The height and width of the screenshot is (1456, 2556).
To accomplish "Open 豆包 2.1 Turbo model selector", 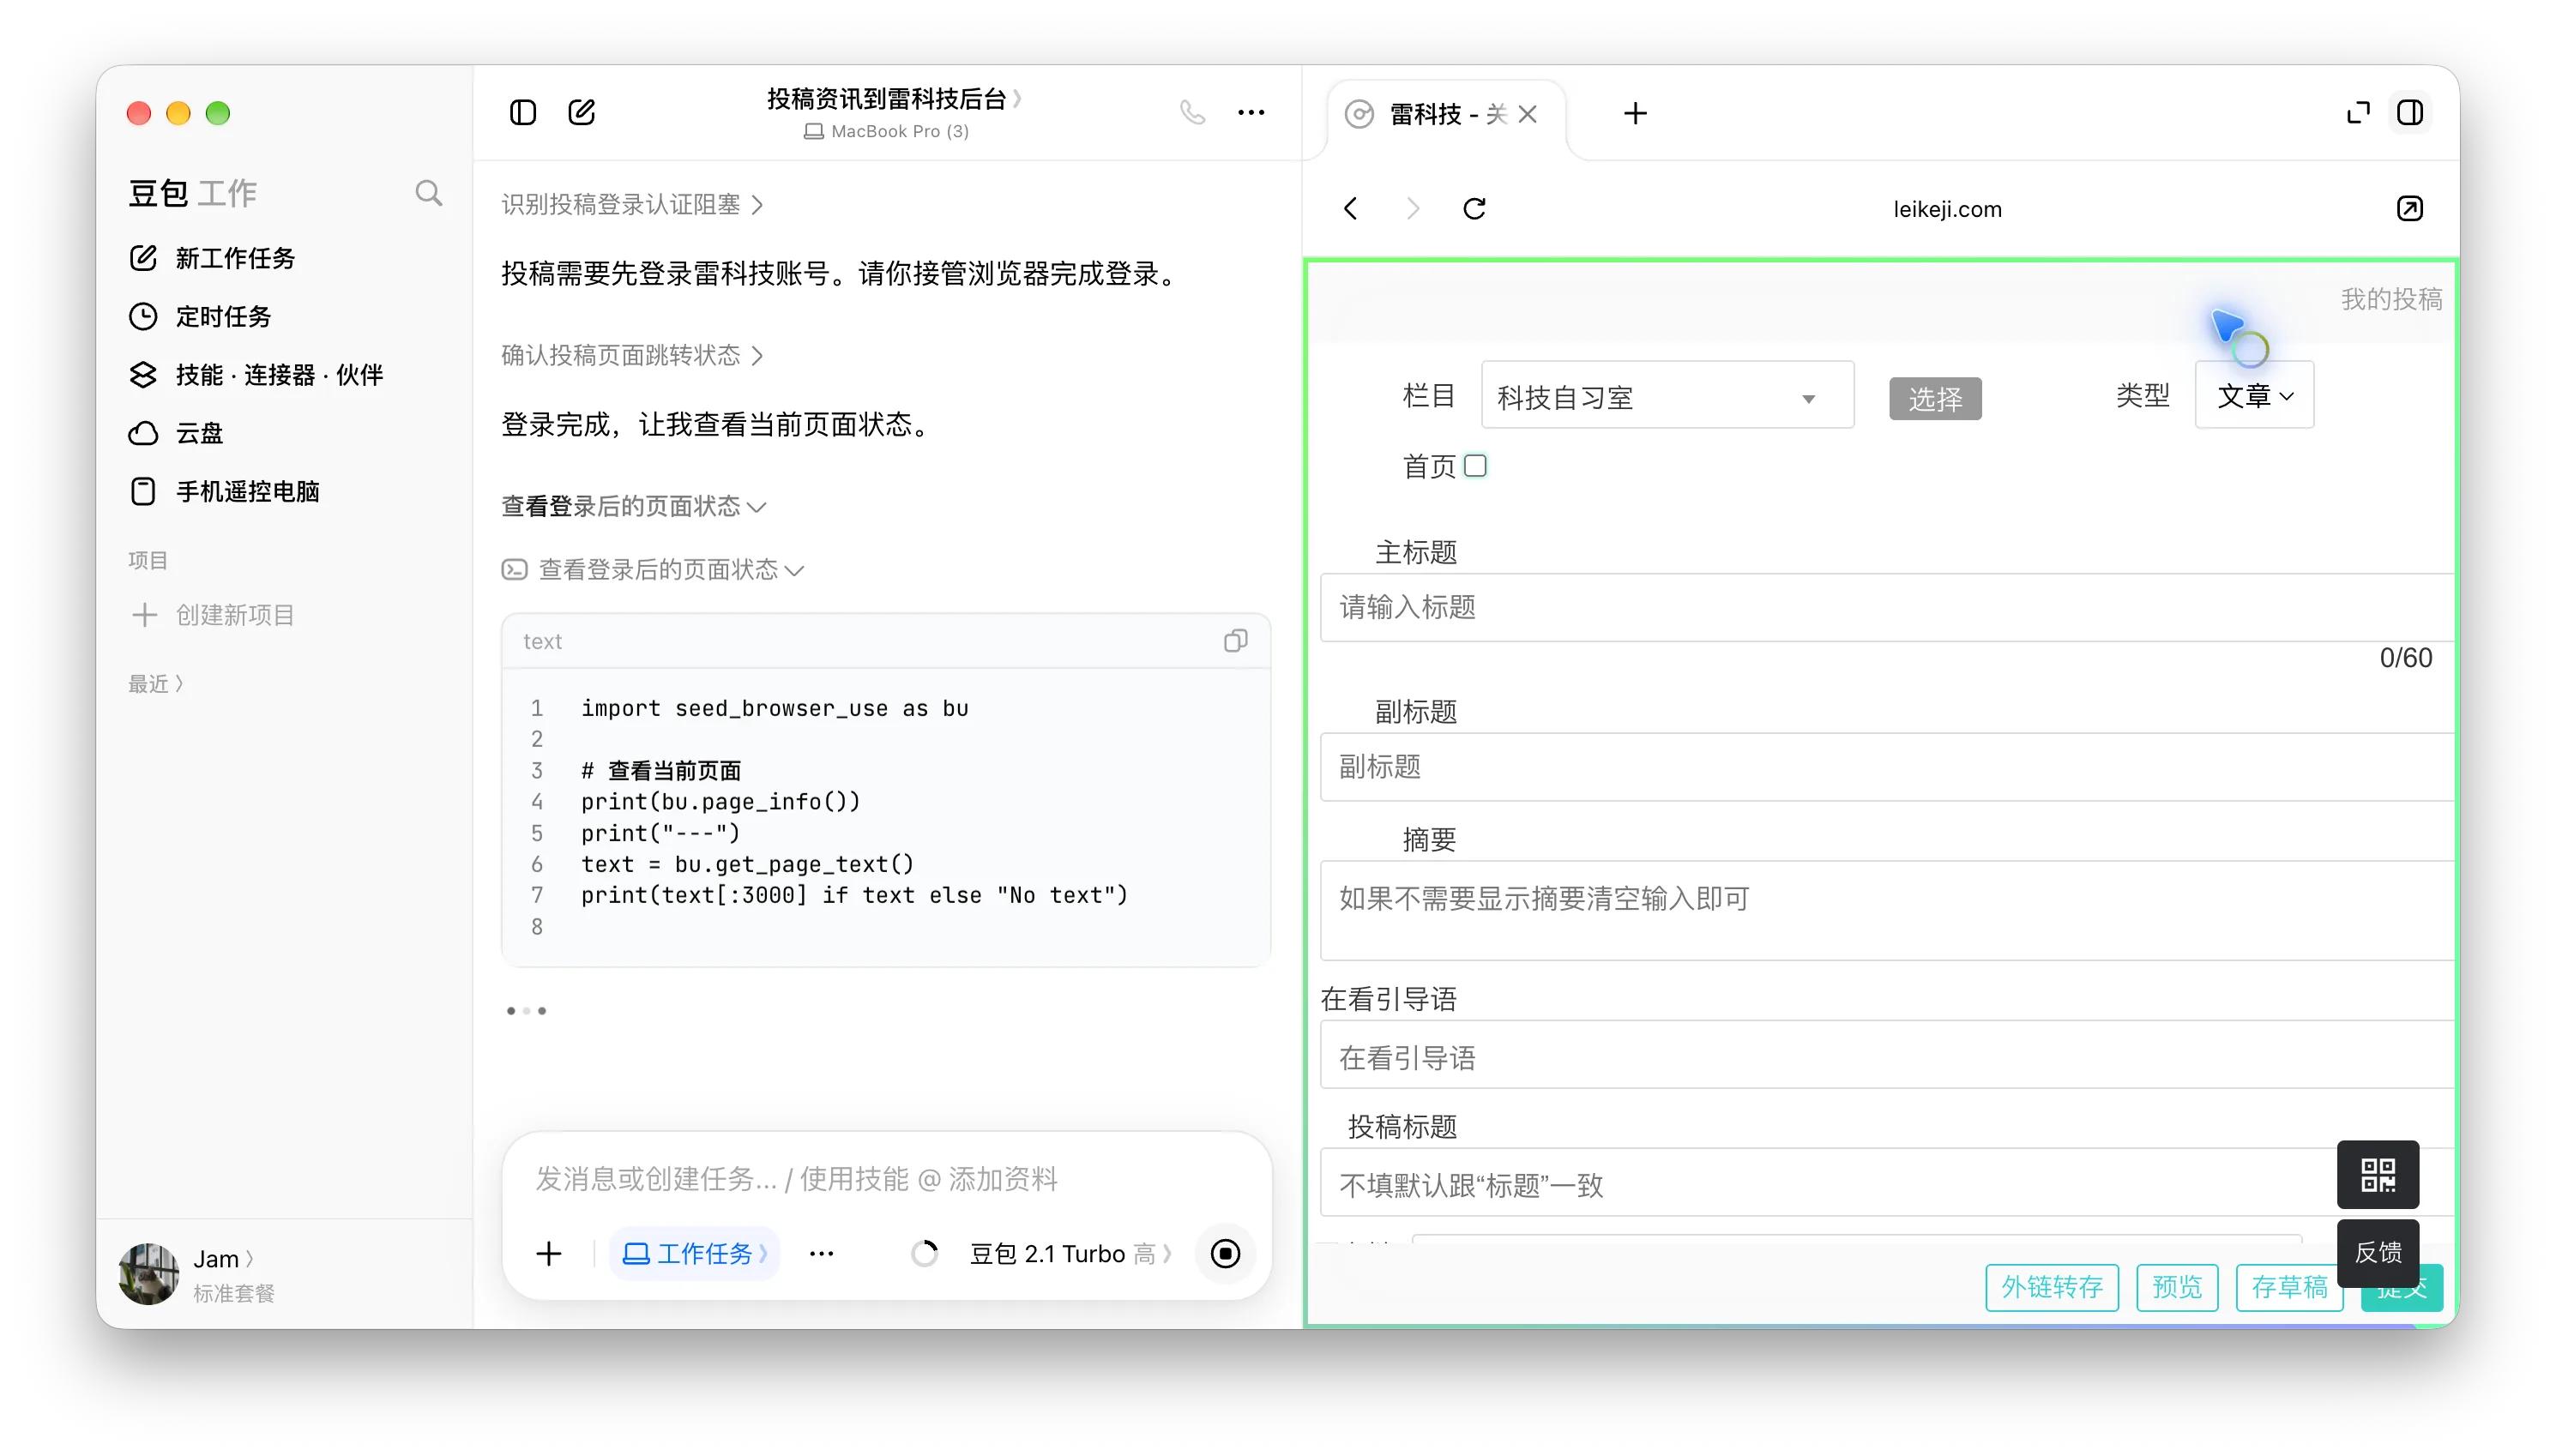I will 1070,1253.
